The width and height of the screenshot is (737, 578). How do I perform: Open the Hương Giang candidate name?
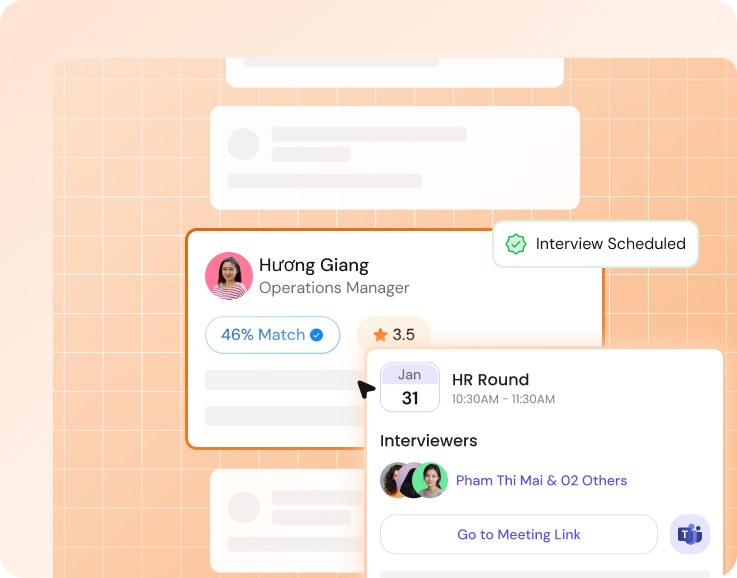click(314, 265)
